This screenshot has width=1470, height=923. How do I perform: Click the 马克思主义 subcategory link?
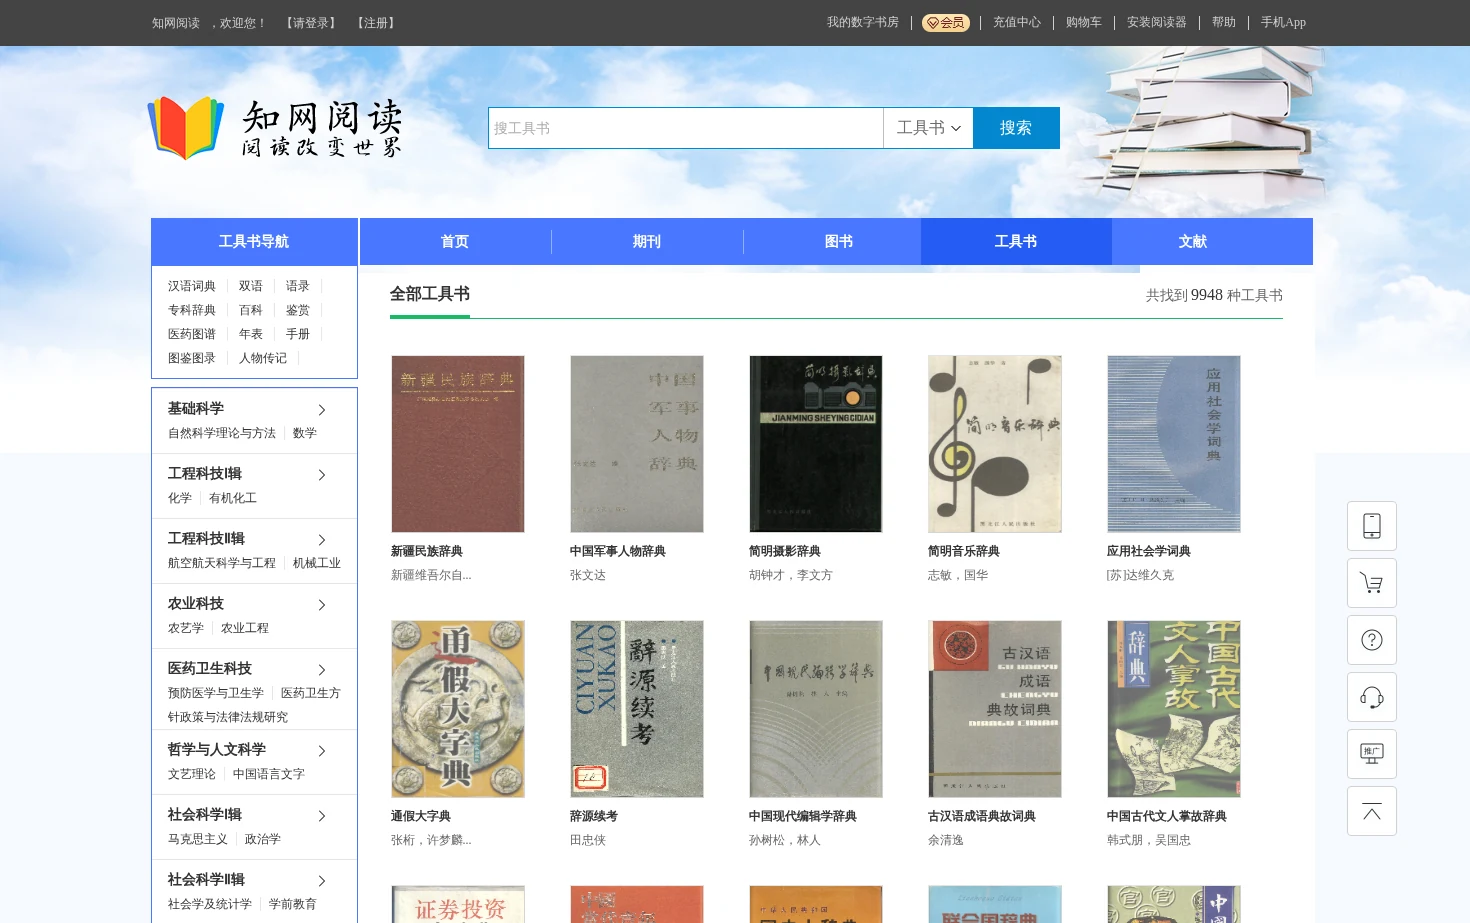point(198,839)
